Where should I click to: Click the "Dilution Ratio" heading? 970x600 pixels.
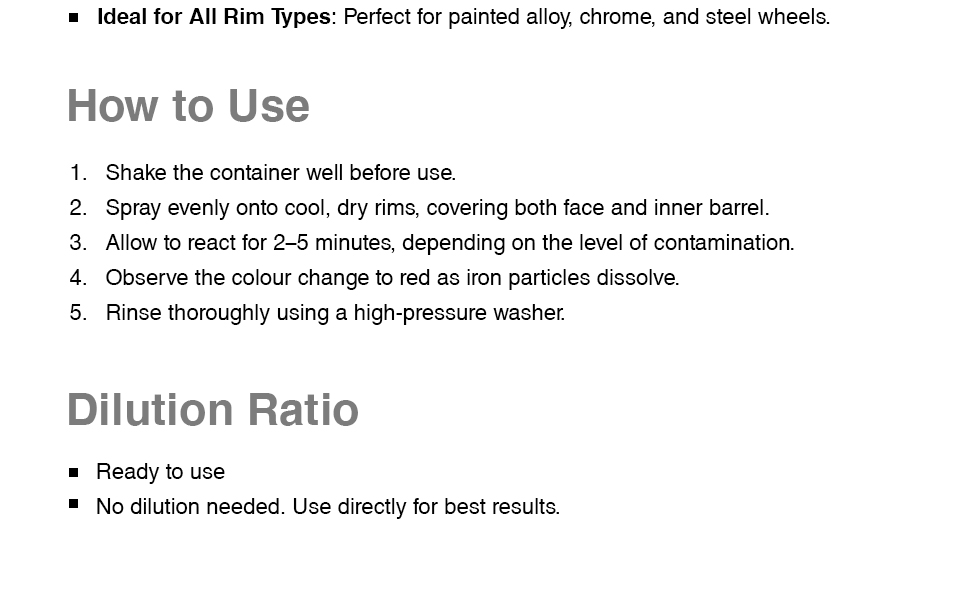(212, 410)
